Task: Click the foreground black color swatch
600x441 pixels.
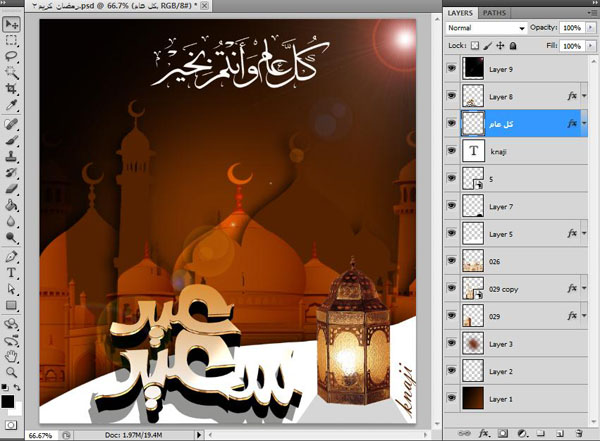Action: coord(9,401)
